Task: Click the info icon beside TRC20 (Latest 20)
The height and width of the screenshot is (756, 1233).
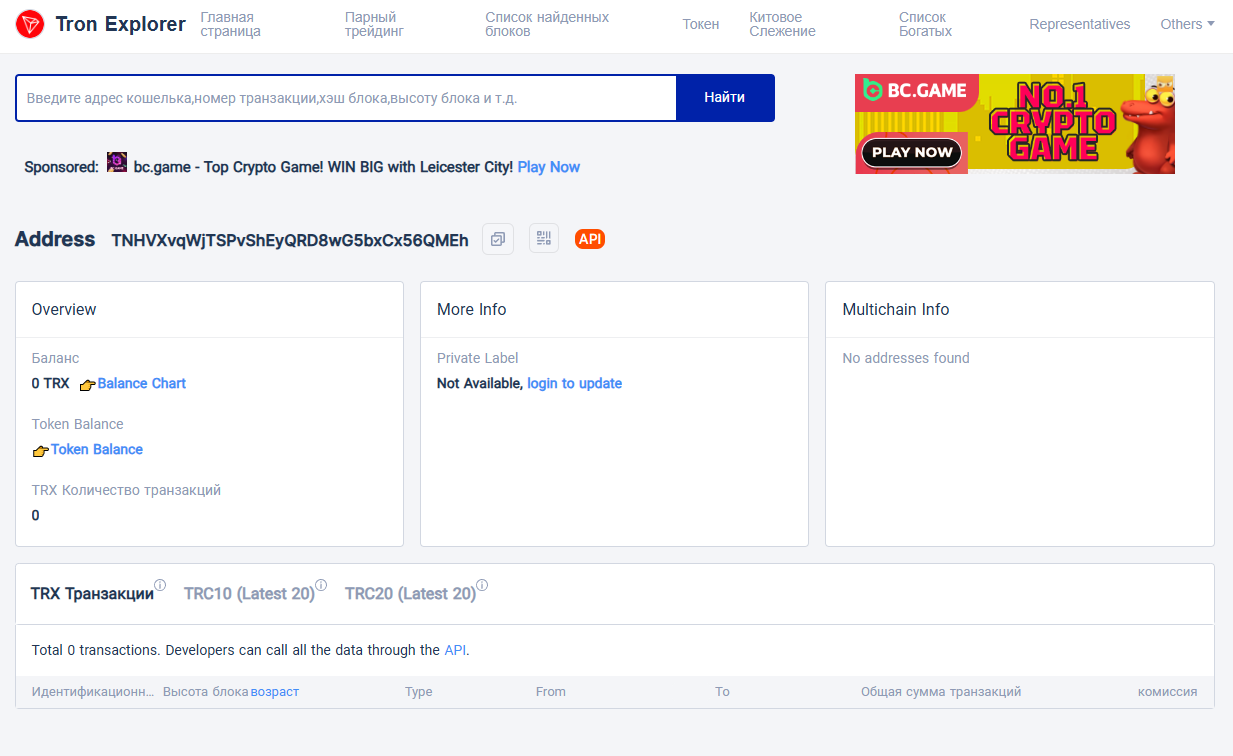Action: pos(481,584)
